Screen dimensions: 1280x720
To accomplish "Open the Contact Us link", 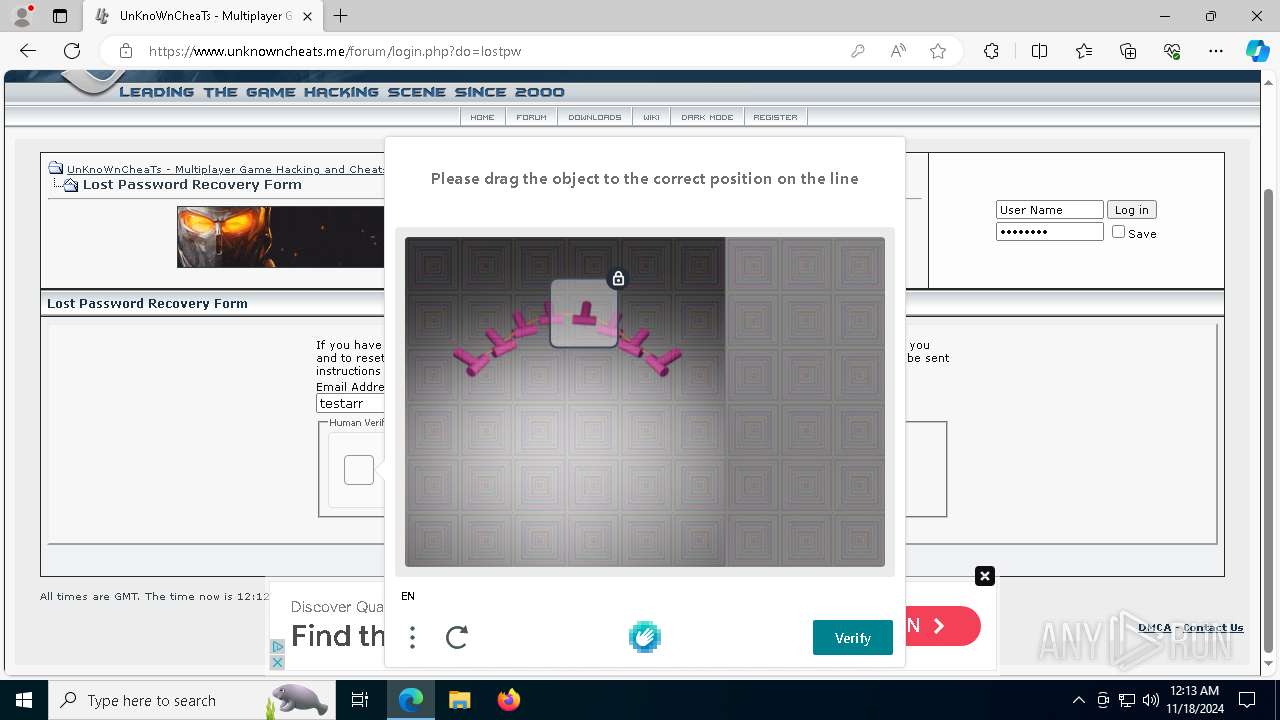I will pos(1213,628).
